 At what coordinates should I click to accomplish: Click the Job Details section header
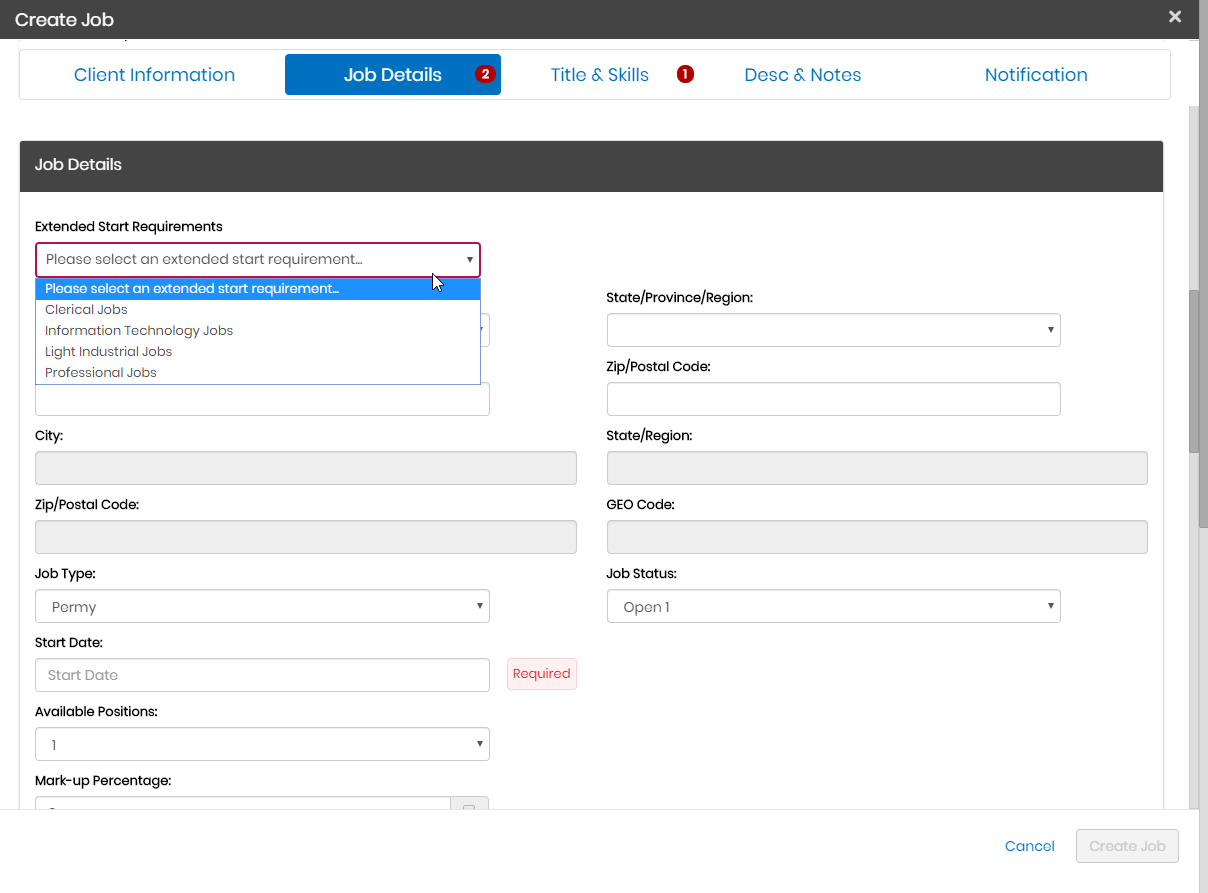click(591, 166)
